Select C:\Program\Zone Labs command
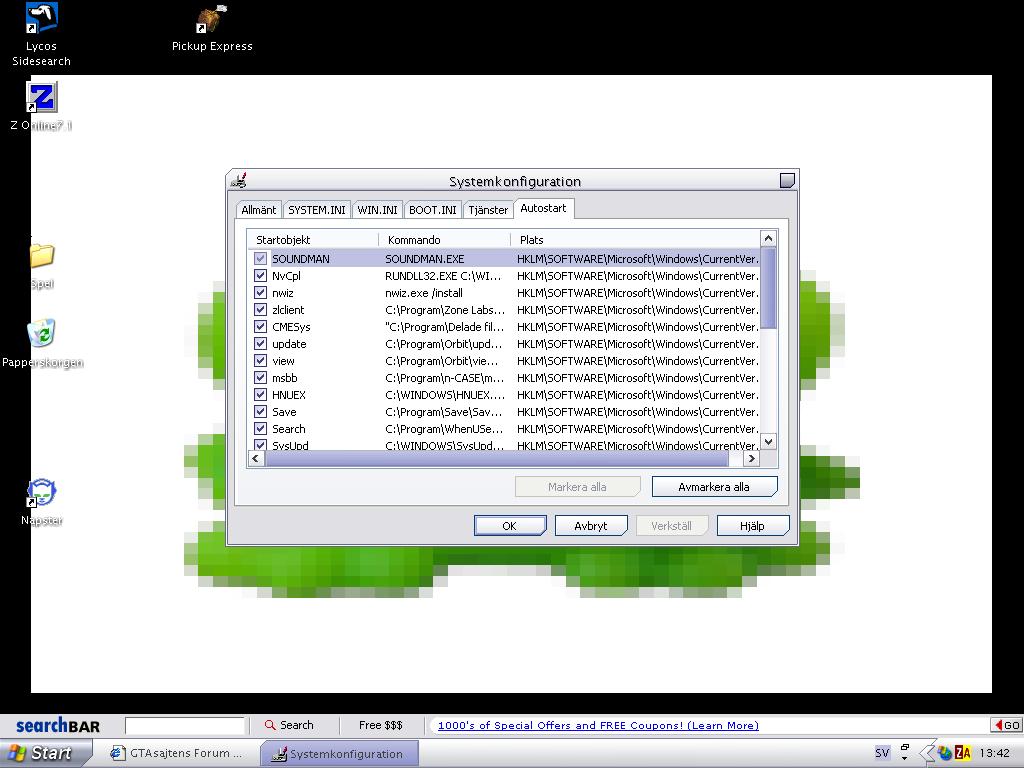1024x768 pixels. [445, 310]
